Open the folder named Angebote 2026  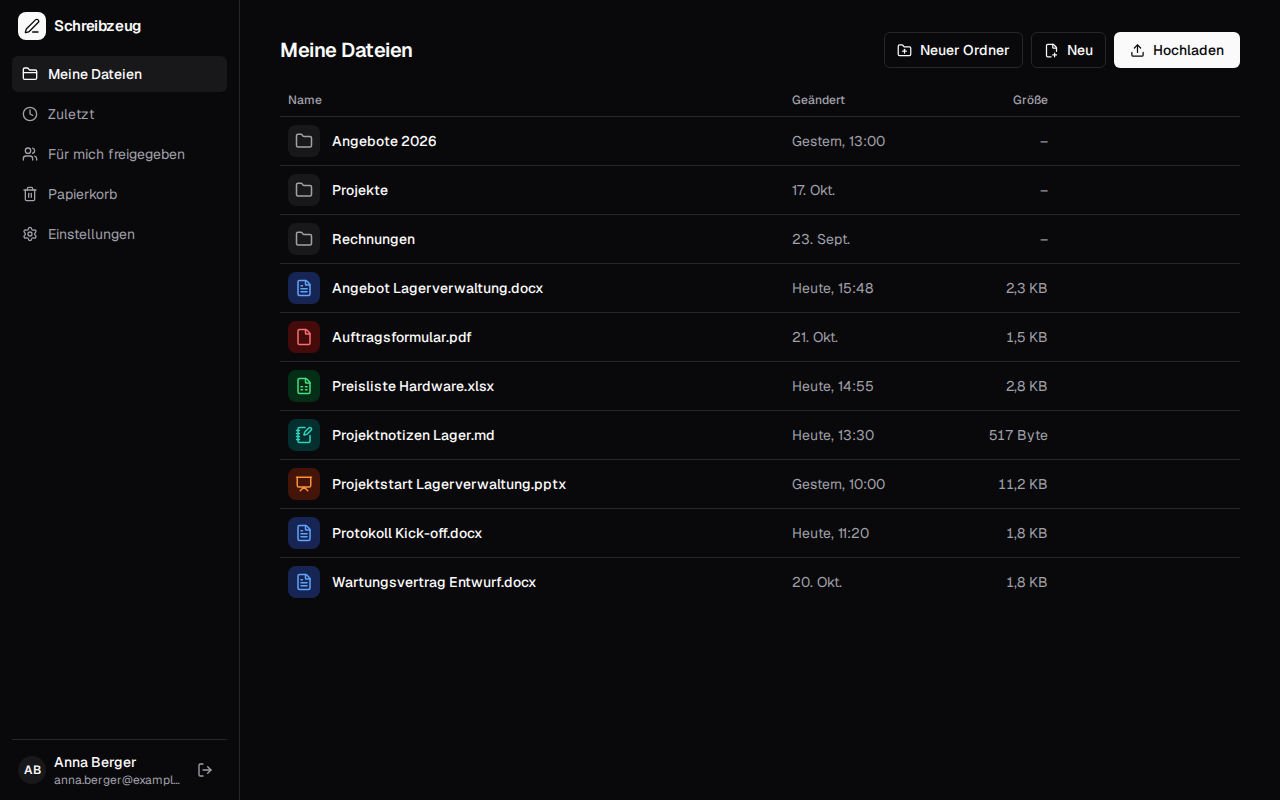(384, 141)
